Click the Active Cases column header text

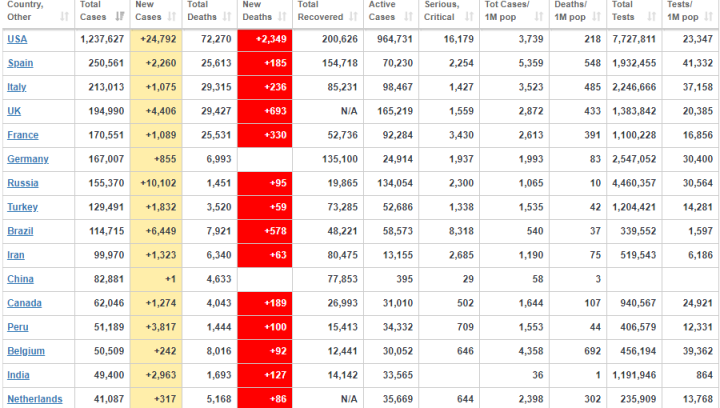click(x=382, y=11)
